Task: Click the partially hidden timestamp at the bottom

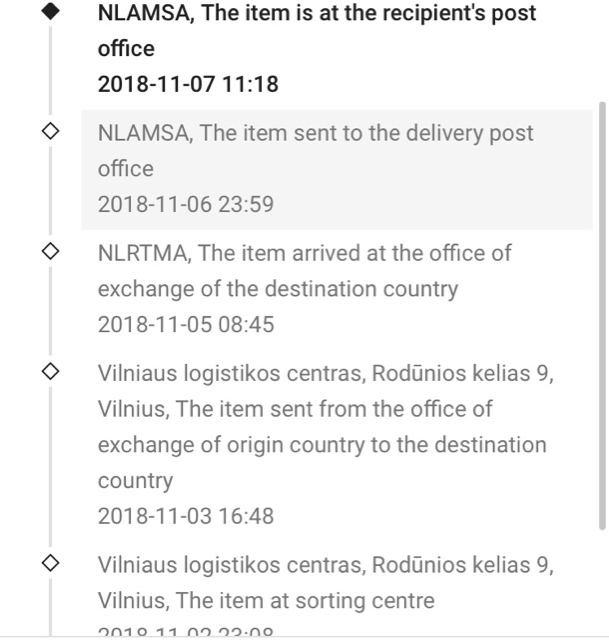Action: tap(185, 631)
